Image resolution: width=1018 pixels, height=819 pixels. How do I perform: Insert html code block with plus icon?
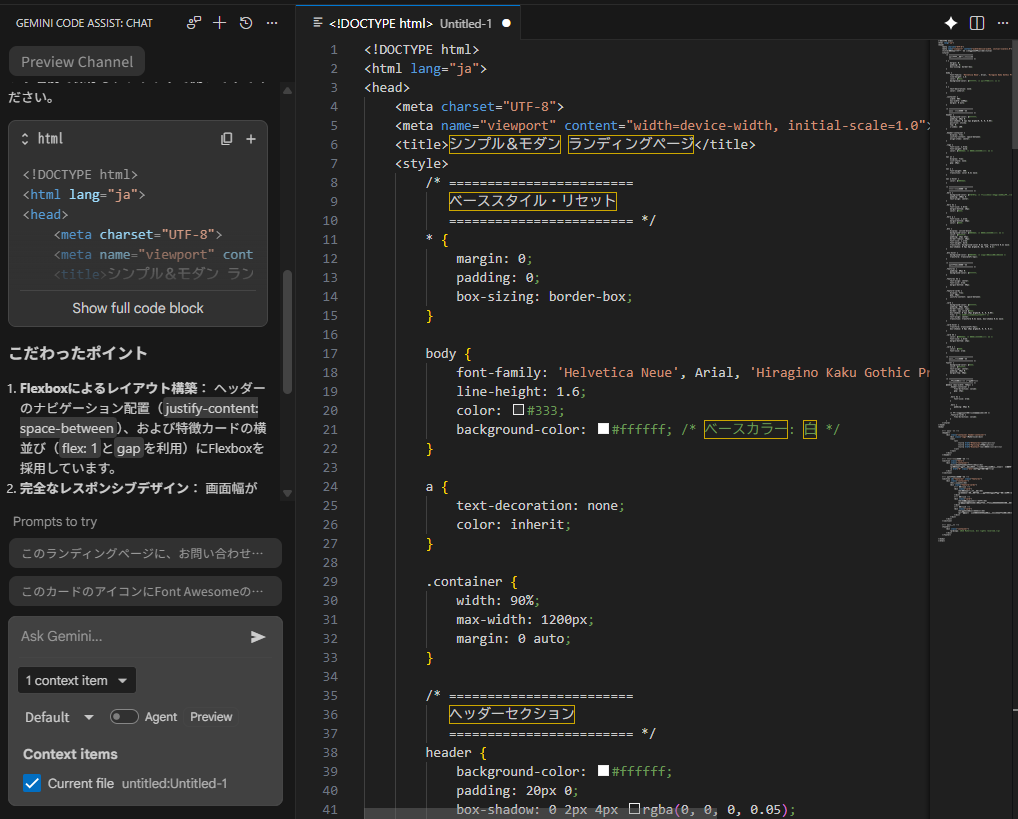pos(251,139)
